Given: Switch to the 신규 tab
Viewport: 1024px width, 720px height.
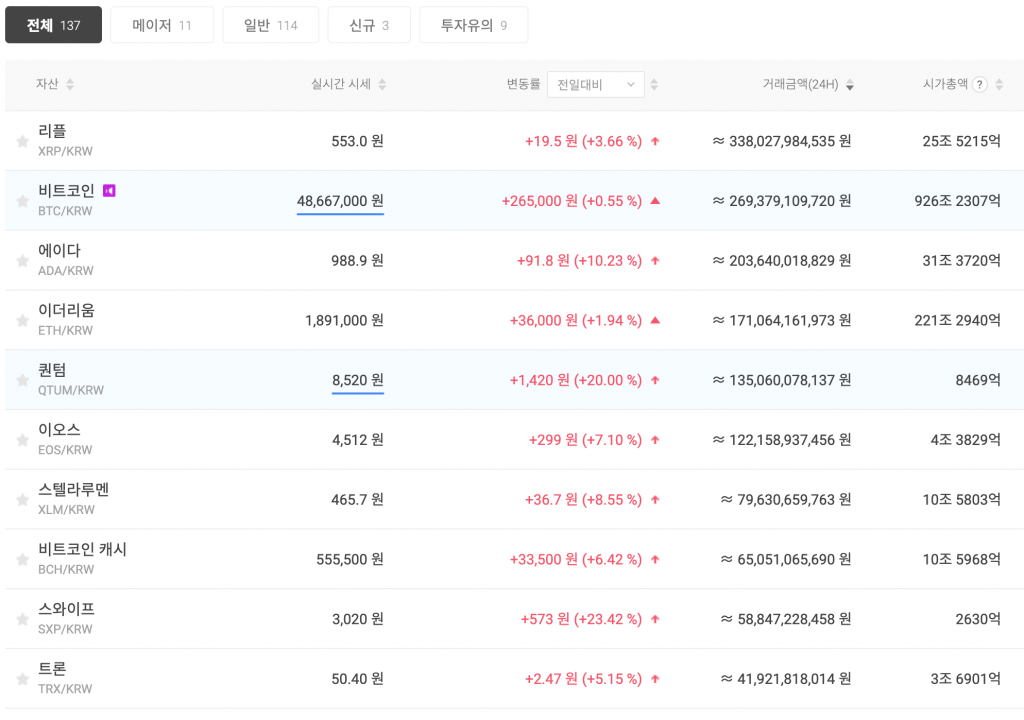Looking at the screenshot, I should 369,25.
